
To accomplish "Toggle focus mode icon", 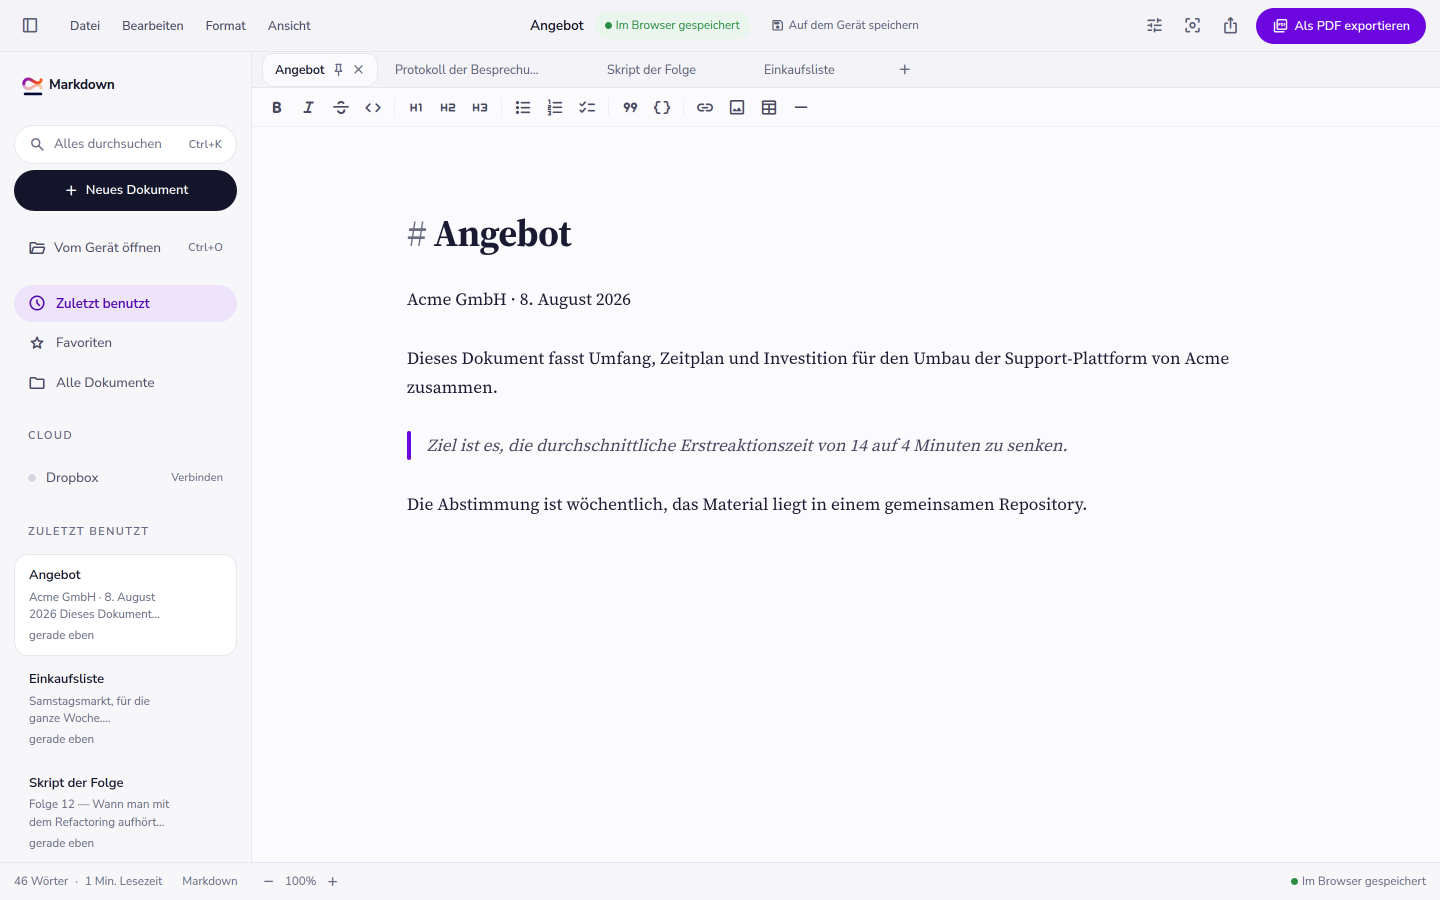I will 1193,26.
